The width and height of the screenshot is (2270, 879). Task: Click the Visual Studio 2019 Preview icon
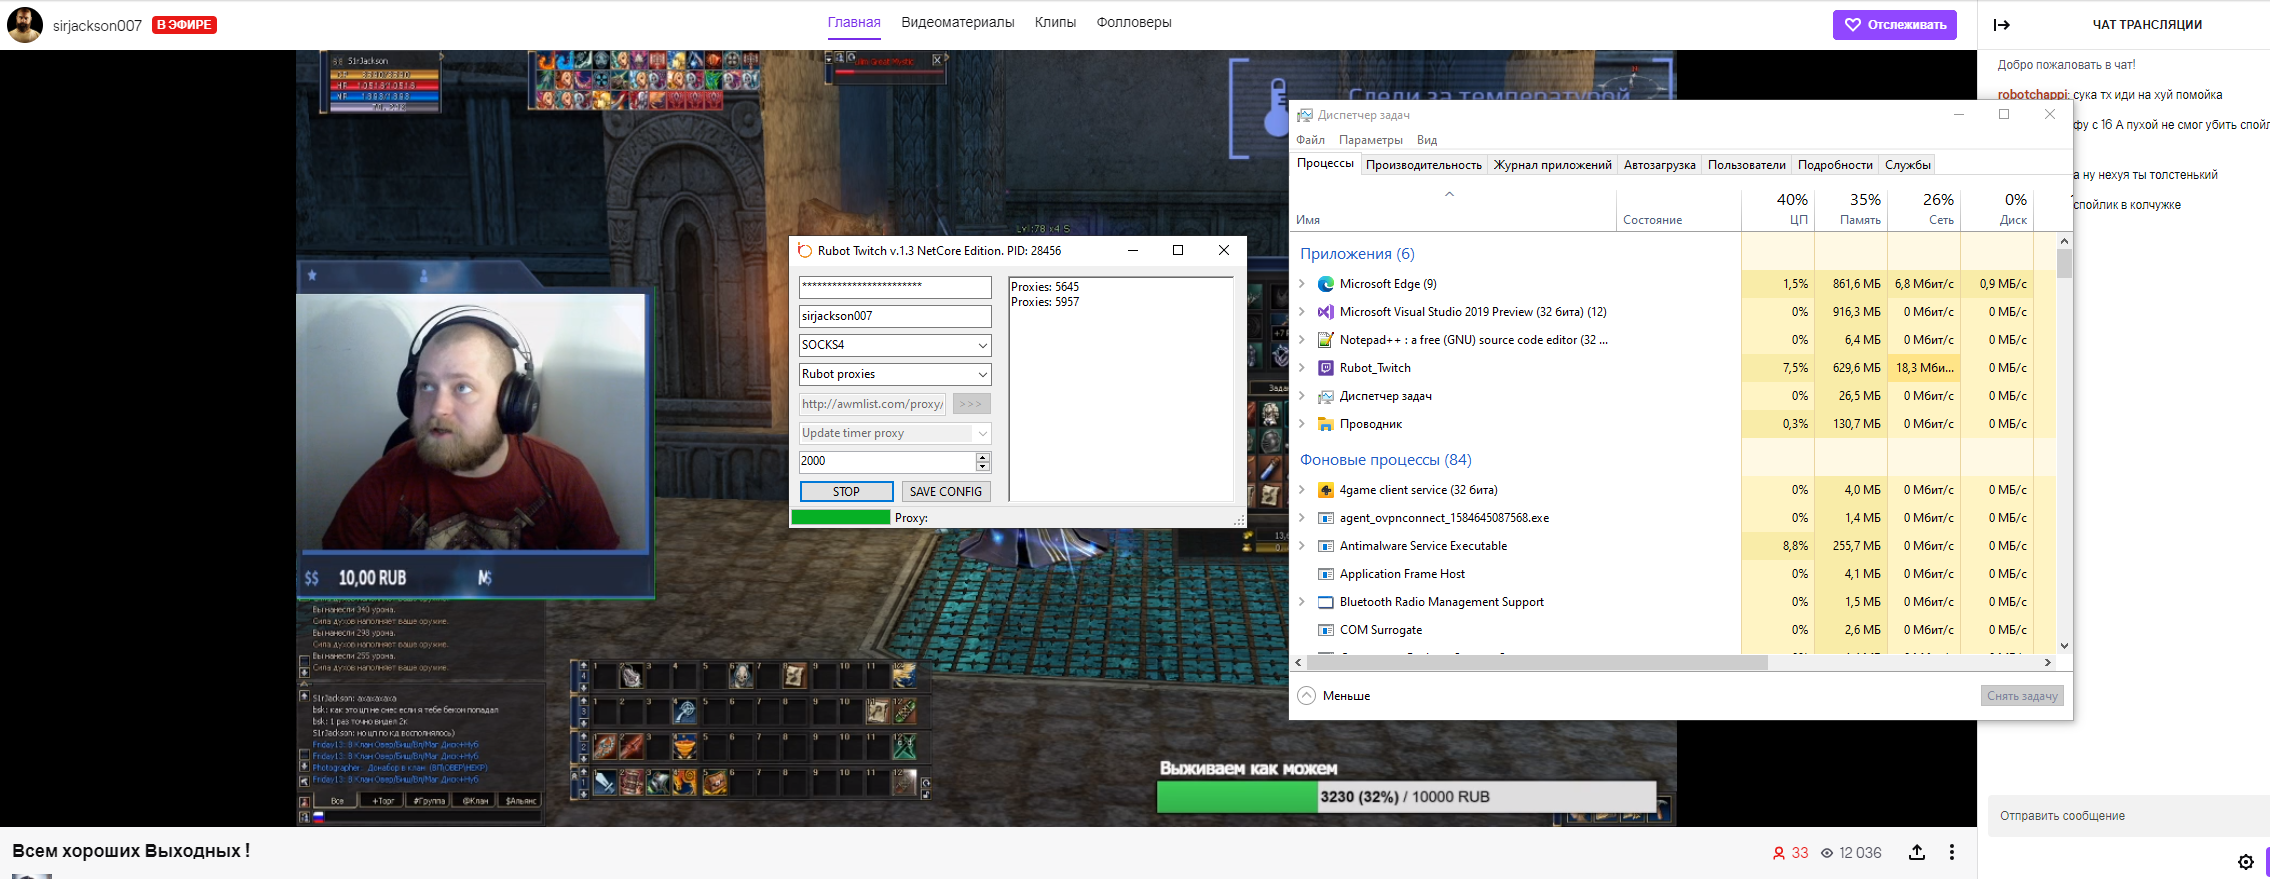pos(1325,312)
